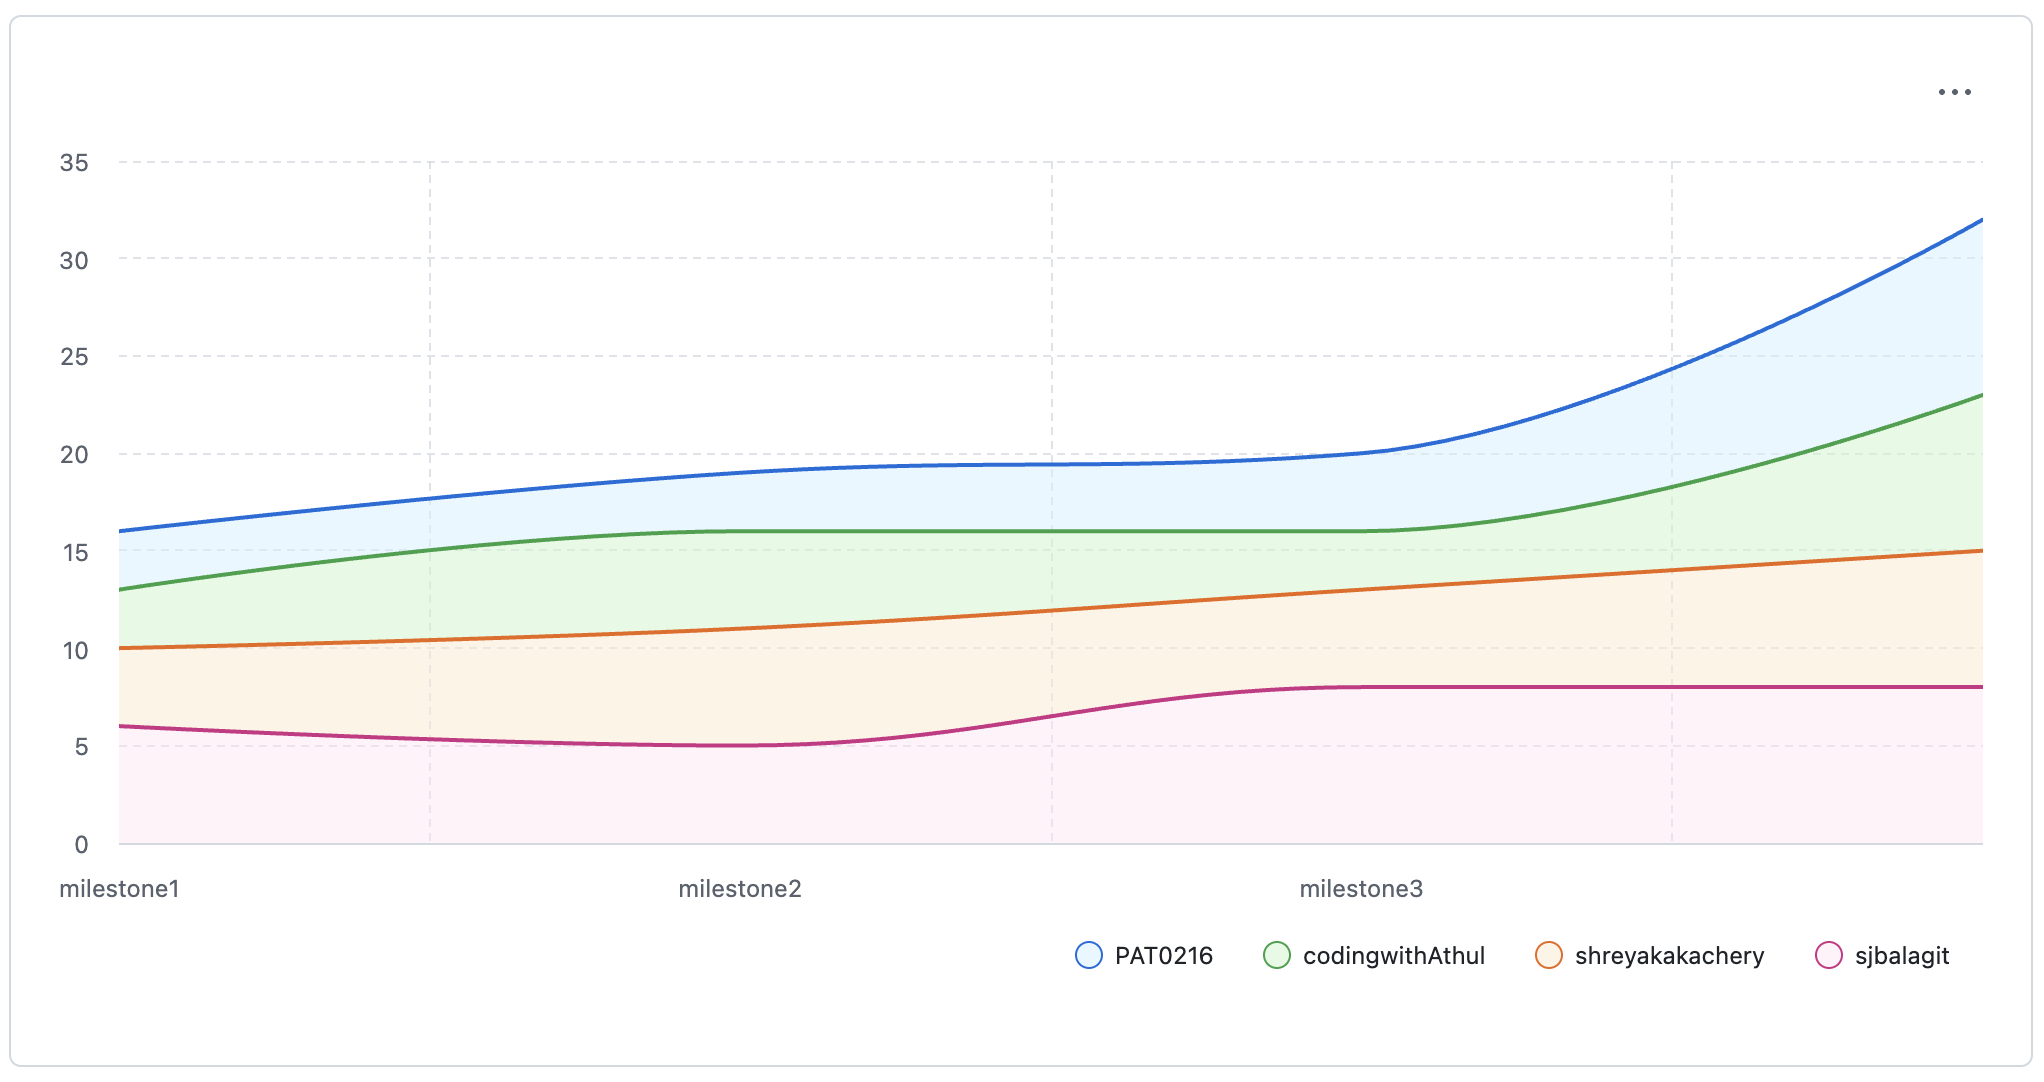Screen dimensions: 2044x1082
Task: Click the 0 y-axis tick label
Action: pyautogui.click(x=81, y=845)
